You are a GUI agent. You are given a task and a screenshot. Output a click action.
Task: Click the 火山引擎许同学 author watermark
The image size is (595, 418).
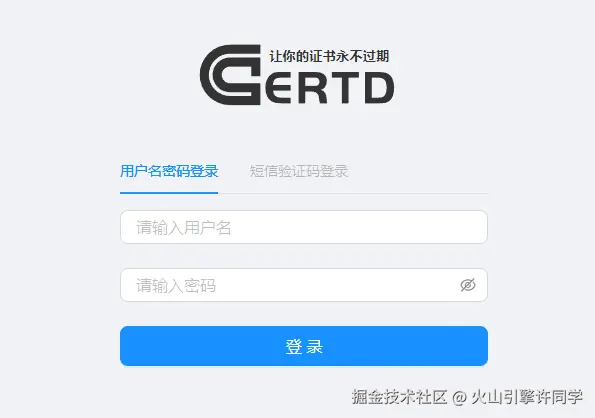click(527, 397)
